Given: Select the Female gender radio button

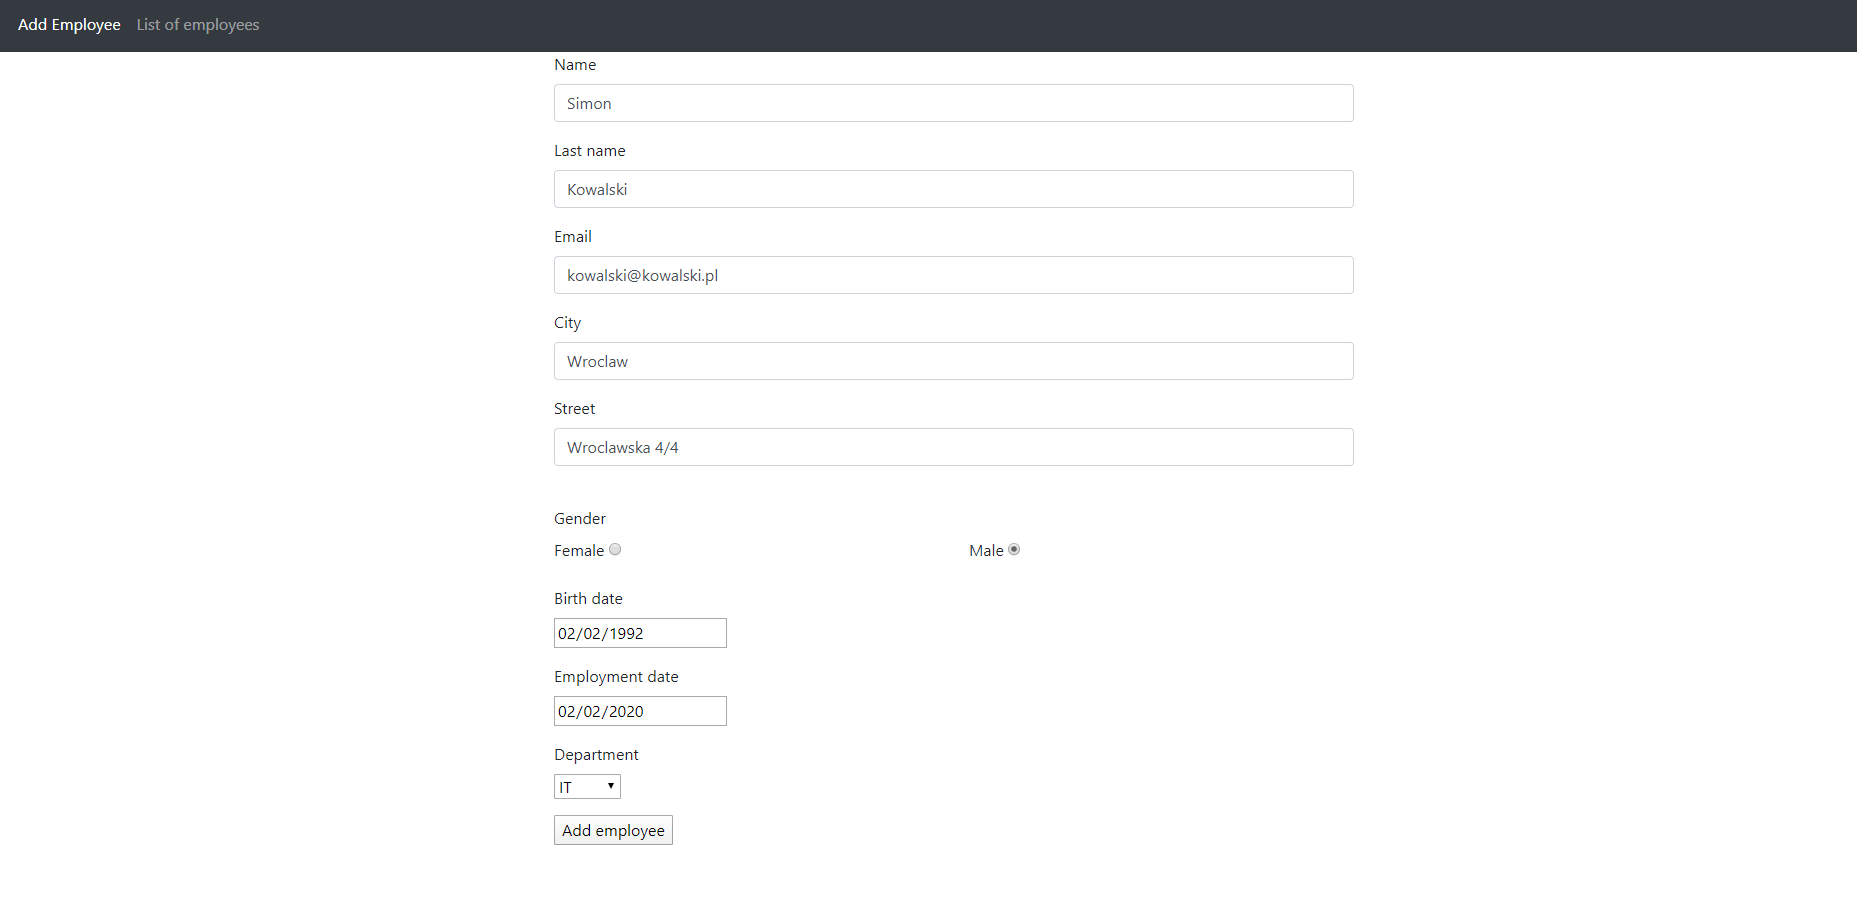Looking at the screenshot, I should [x=615, y=549].
